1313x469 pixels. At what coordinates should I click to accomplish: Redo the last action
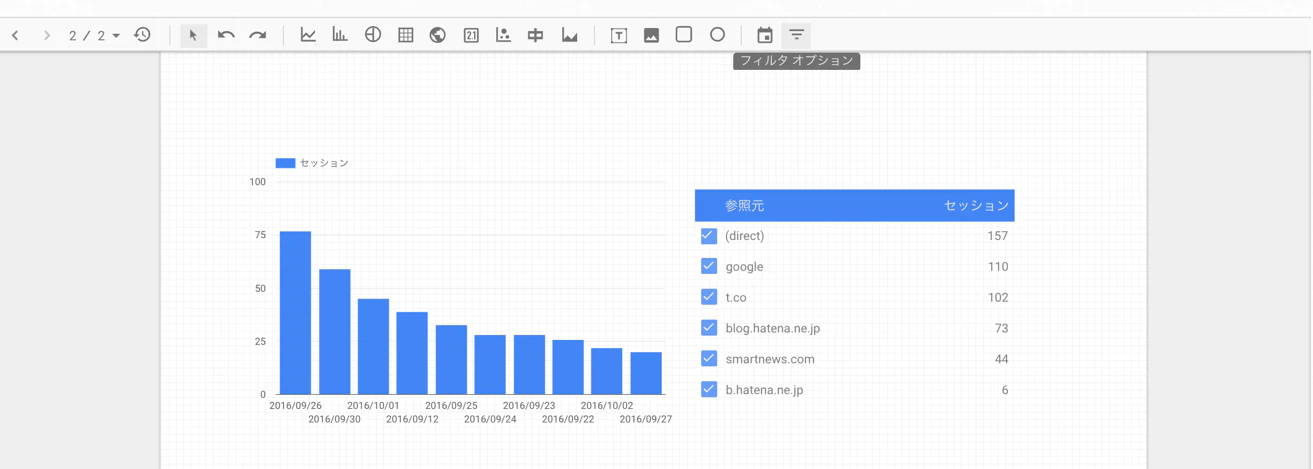click(x=258, y=35)
